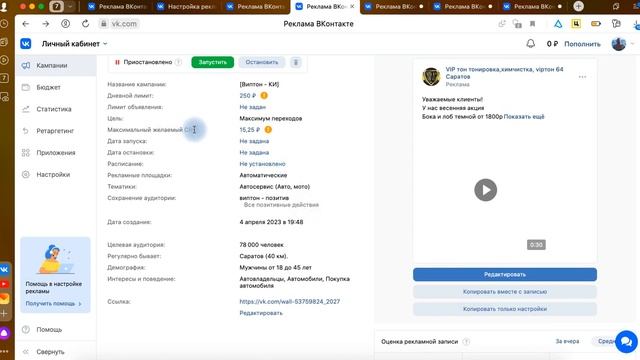Open the notifications bell
The width and height of the screenshot is (640, 360).
pos(530,44)
